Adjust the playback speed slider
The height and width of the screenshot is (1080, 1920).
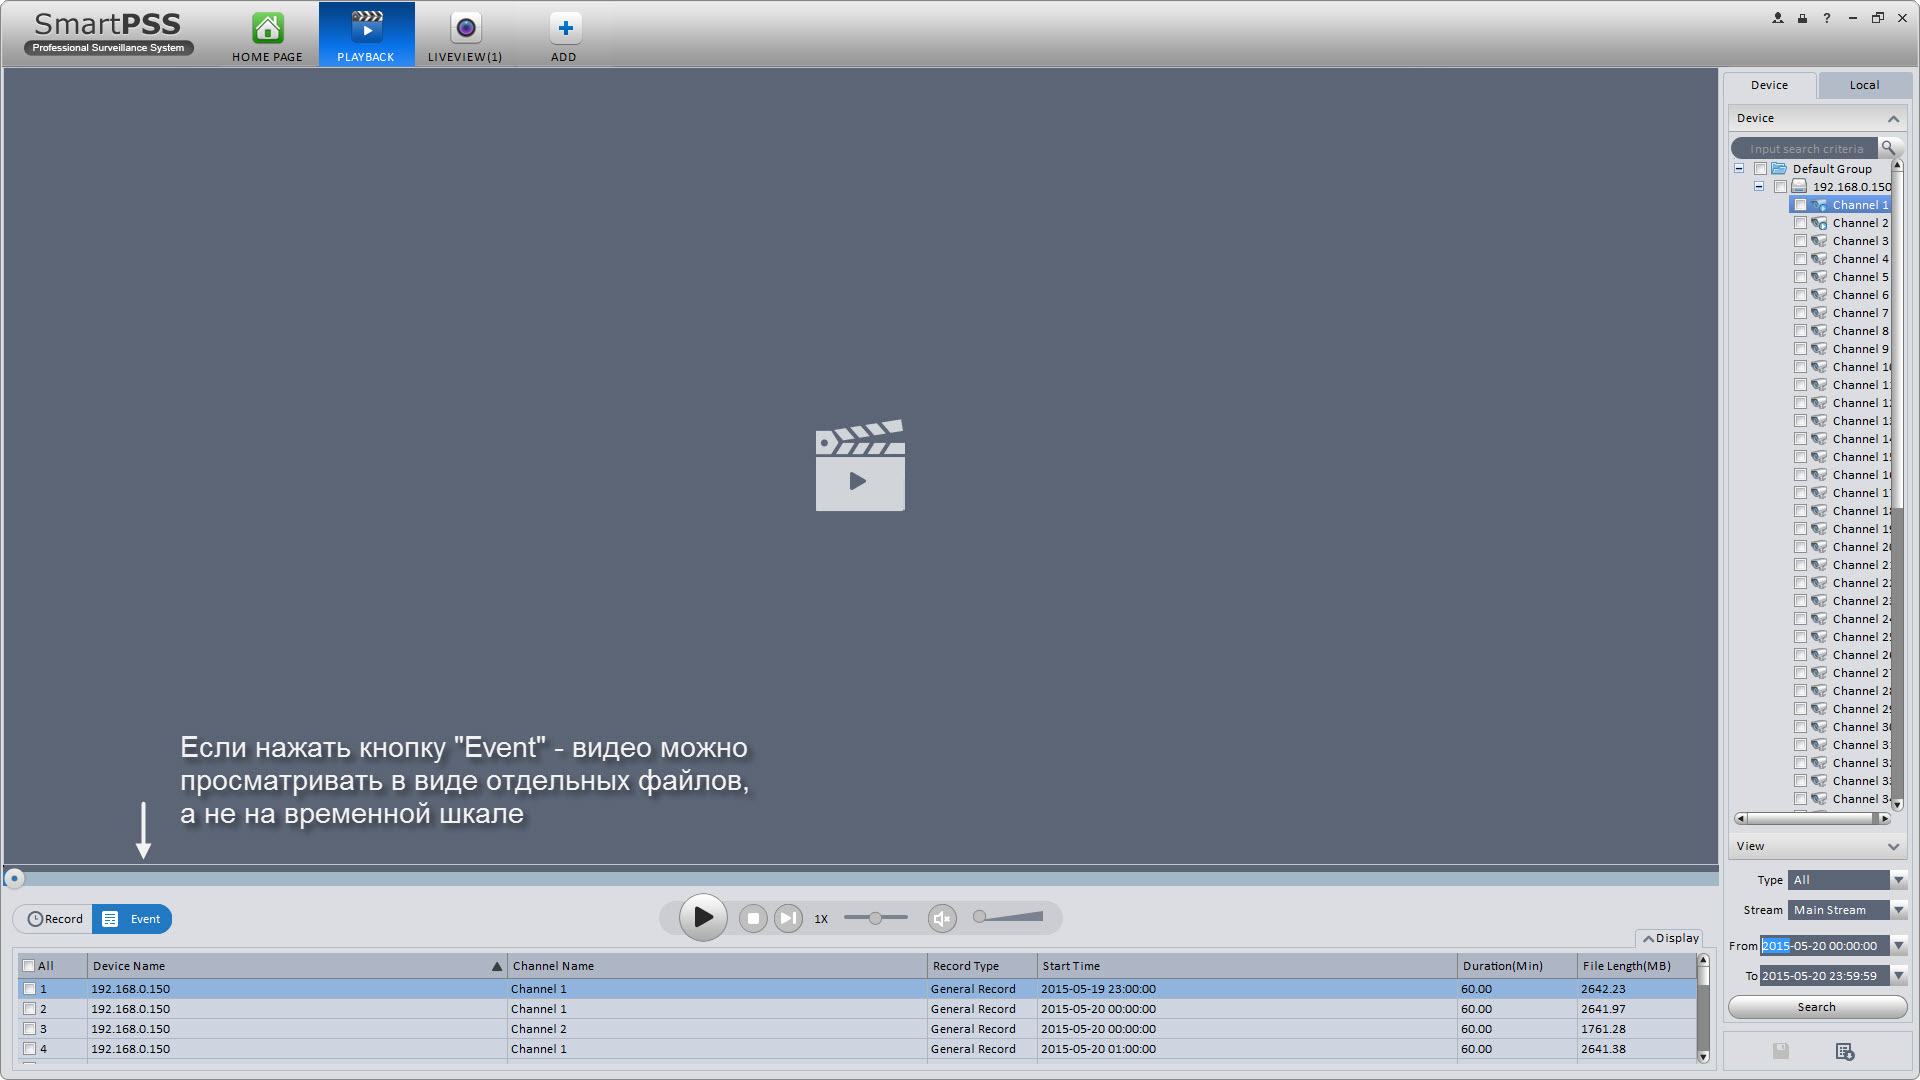click(x=875, y=918)
